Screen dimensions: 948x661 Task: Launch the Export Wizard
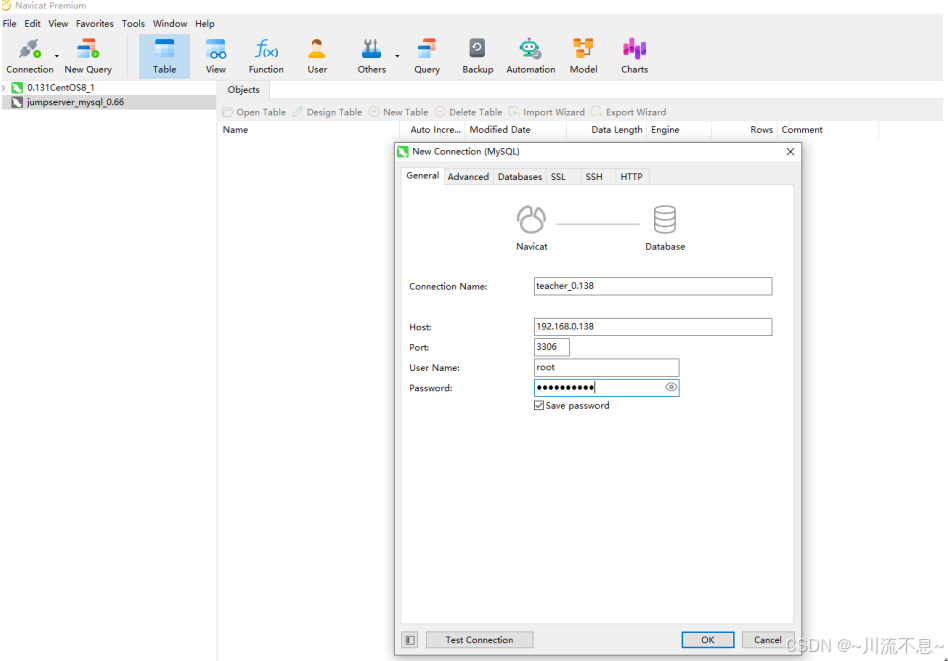[x=629, y=112]
